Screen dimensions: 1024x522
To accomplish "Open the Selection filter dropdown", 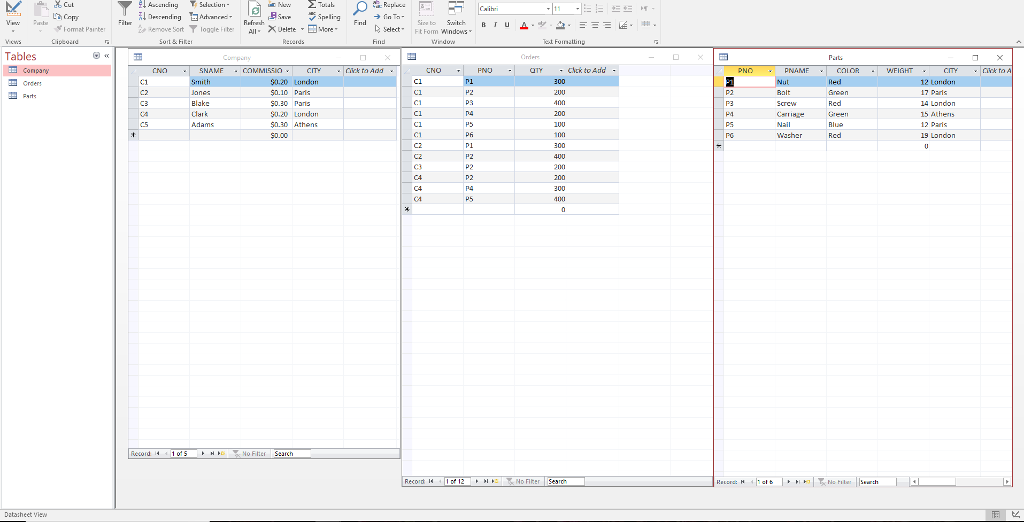I will point(210,5).
